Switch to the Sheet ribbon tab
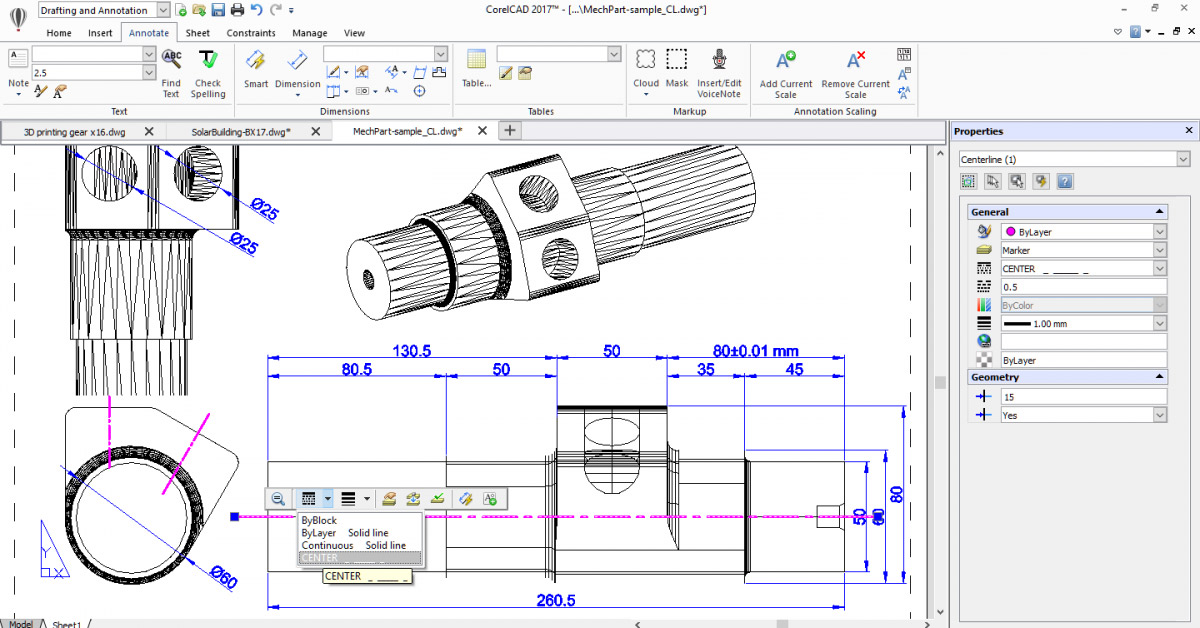The height and width of the screenshot is (628, 1200). click(x=198, y=33)
